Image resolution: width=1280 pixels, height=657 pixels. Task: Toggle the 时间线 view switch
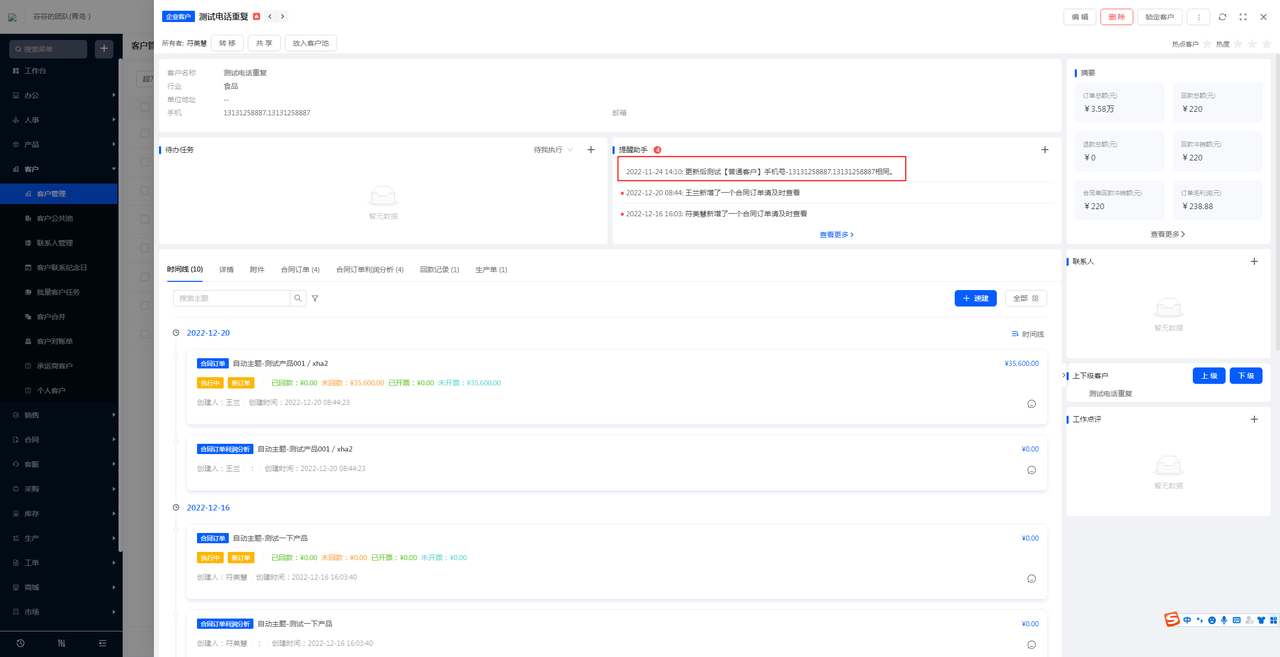pos(1028,334)
